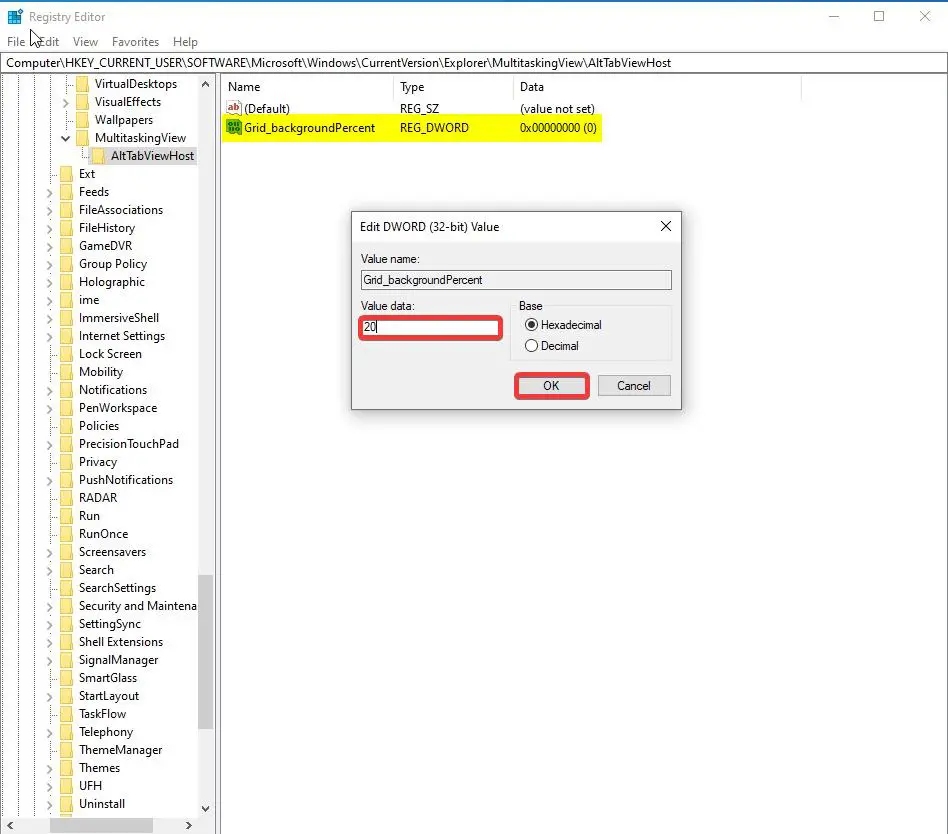Viewport: 948px width, 834px height.
Task: Select the Hexadecimal base option
Action: (531, 325)
